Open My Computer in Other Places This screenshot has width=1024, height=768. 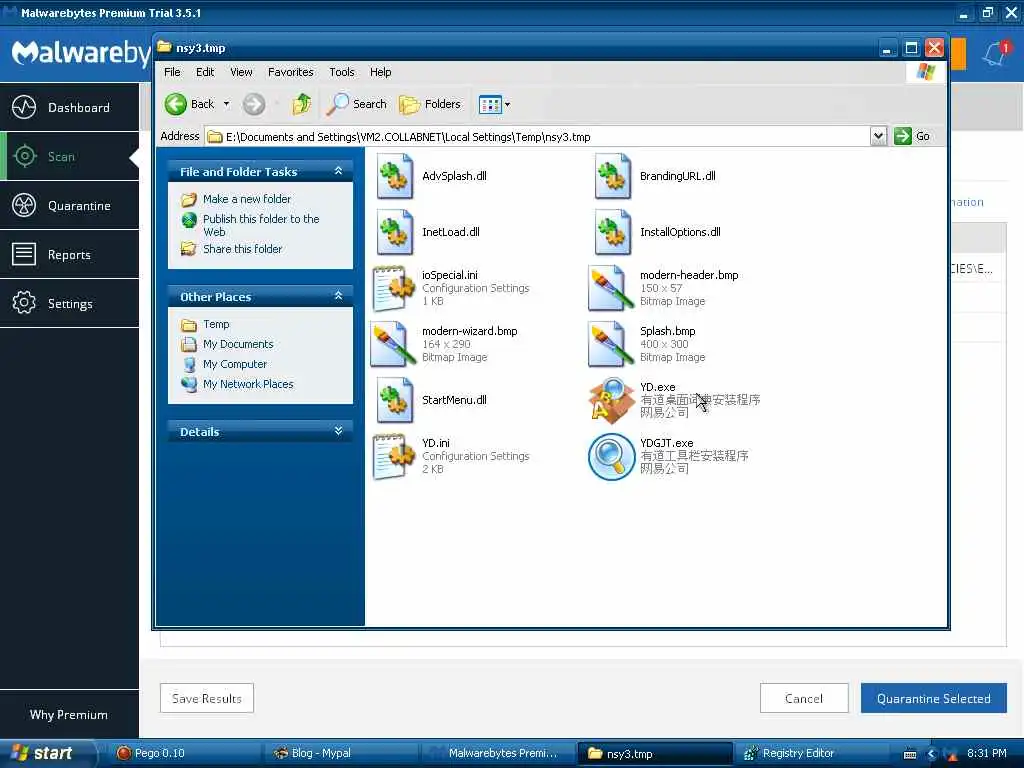pyautogui.click(x=234, y=364)
